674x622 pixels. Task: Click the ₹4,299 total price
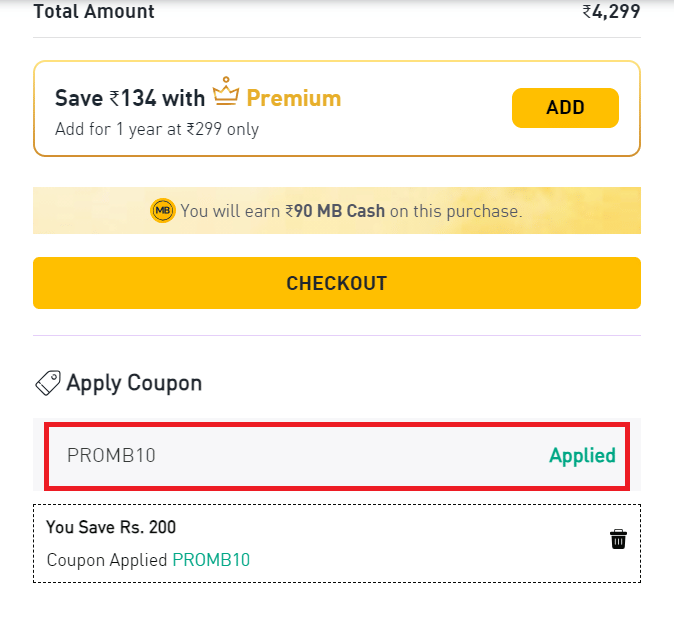click(x=611, y=12)
